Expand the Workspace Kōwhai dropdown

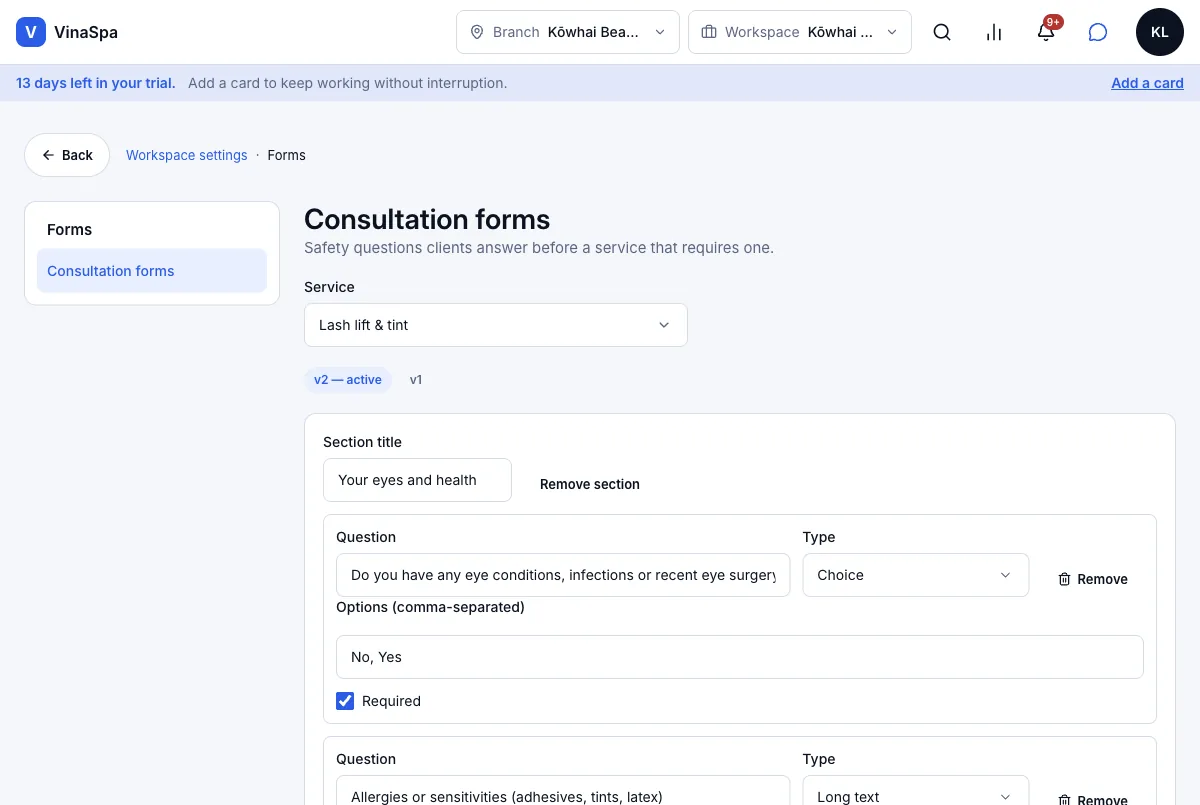coord(800,32)
